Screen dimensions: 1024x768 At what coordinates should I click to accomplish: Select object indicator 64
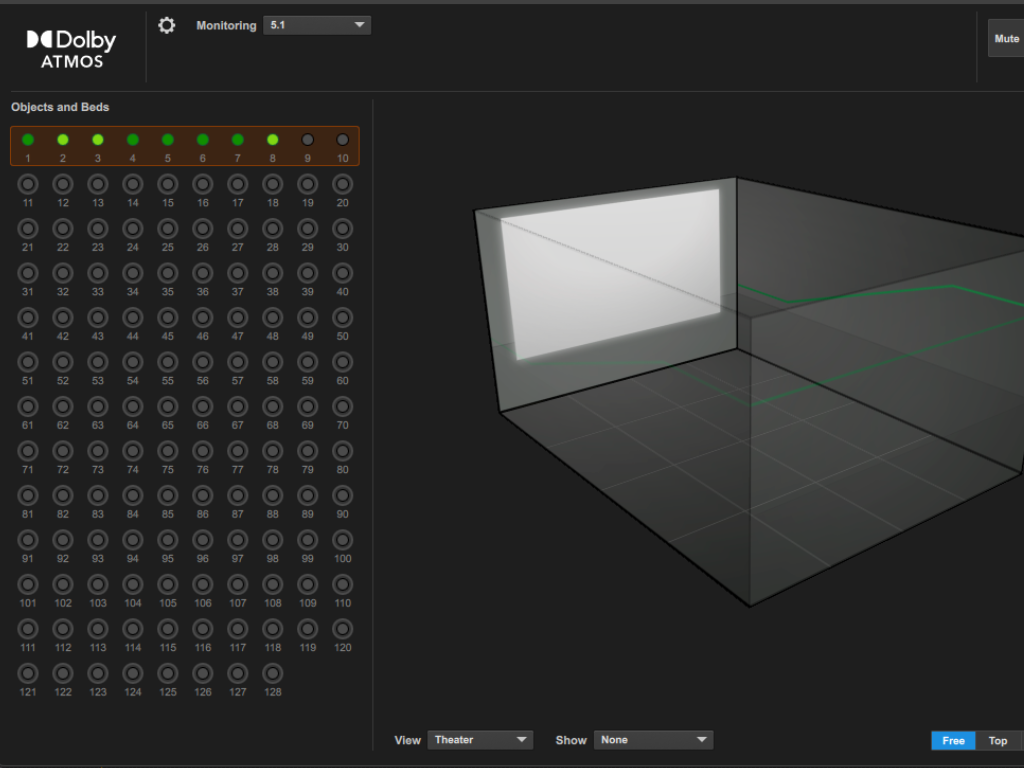(x=133, y=407)
